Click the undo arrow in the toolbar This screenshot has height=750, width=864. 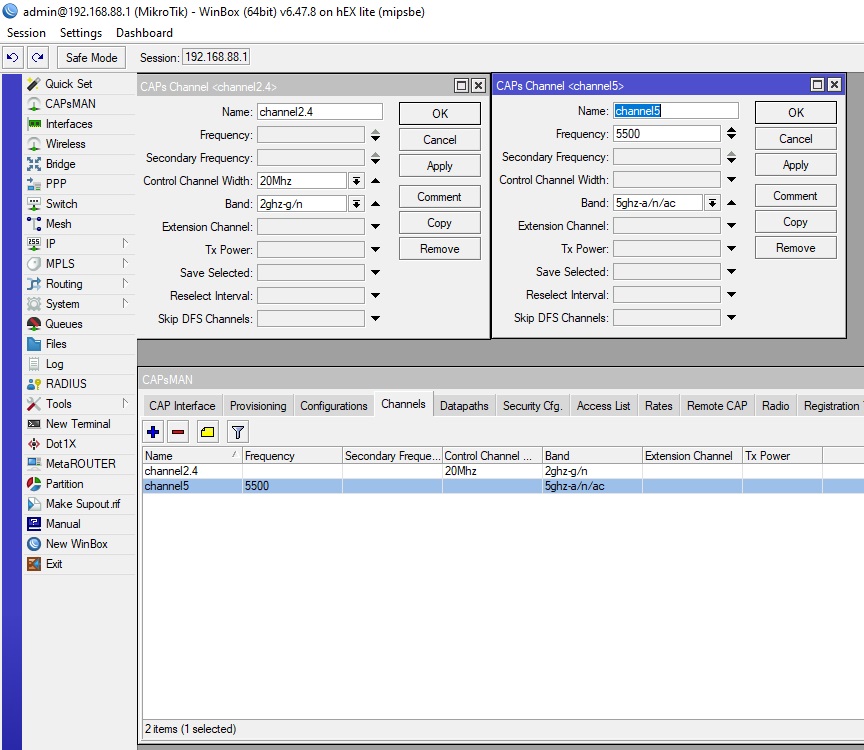12,57
